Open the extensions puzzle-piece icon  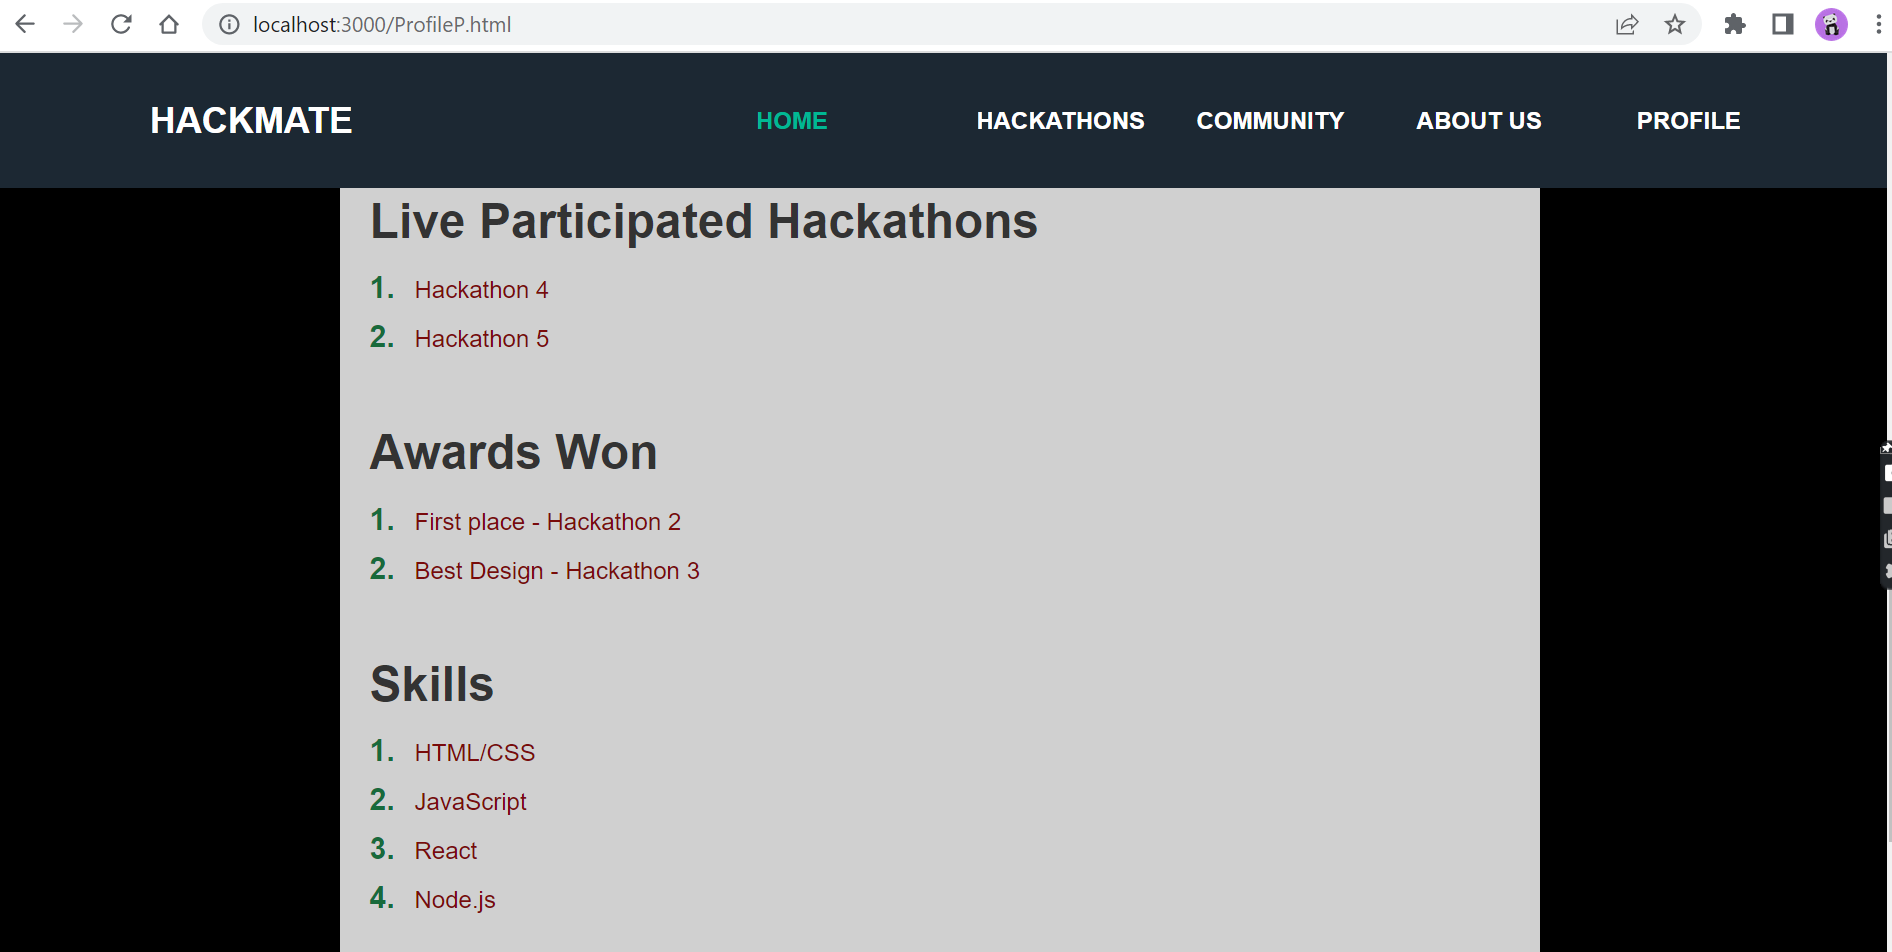pos(1734,24)
